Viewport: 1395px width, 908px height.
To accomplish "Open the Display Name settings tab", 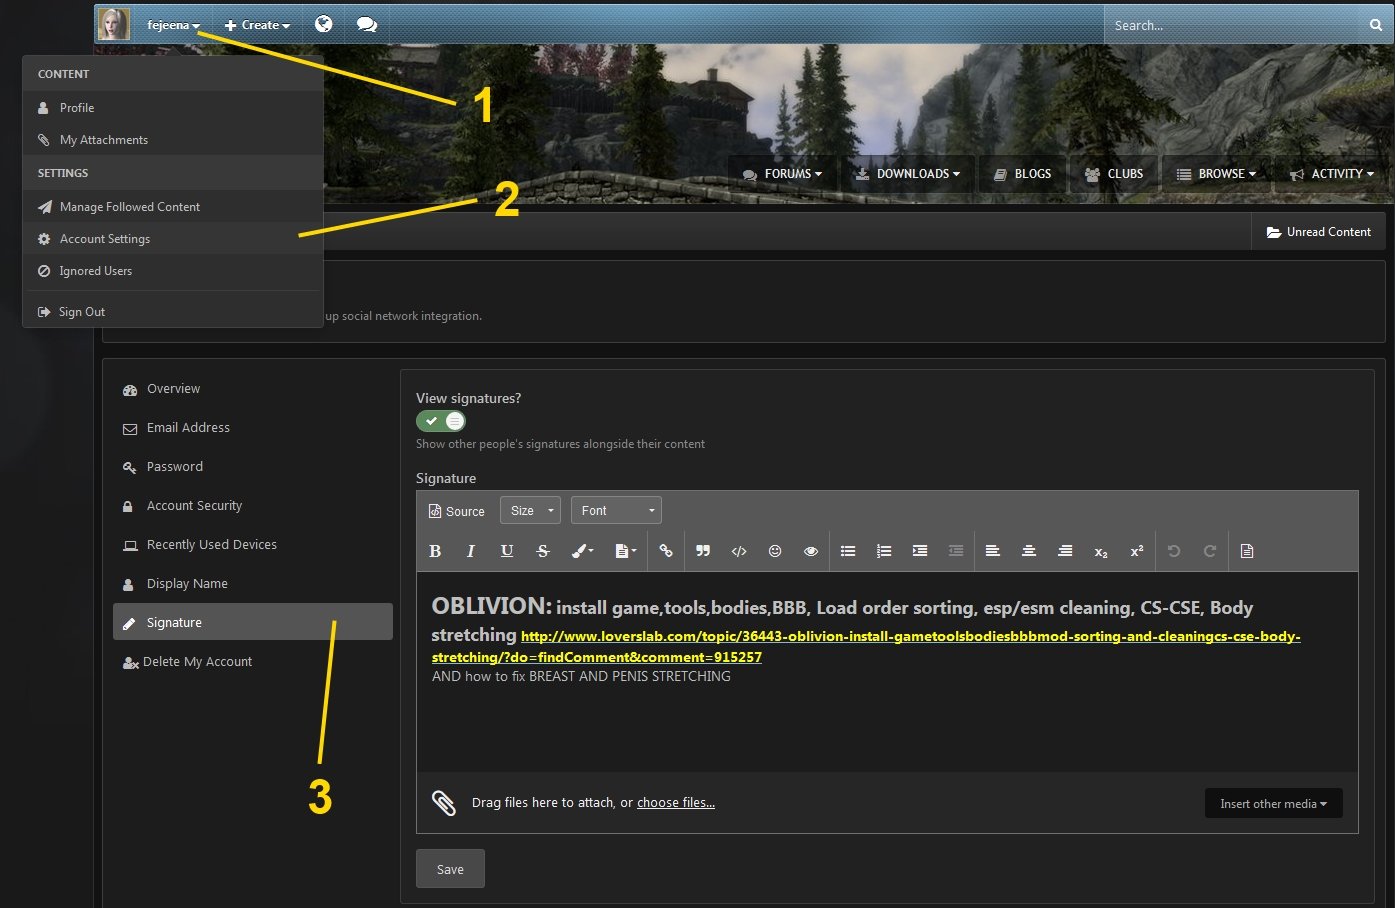I will coord(253,584).
